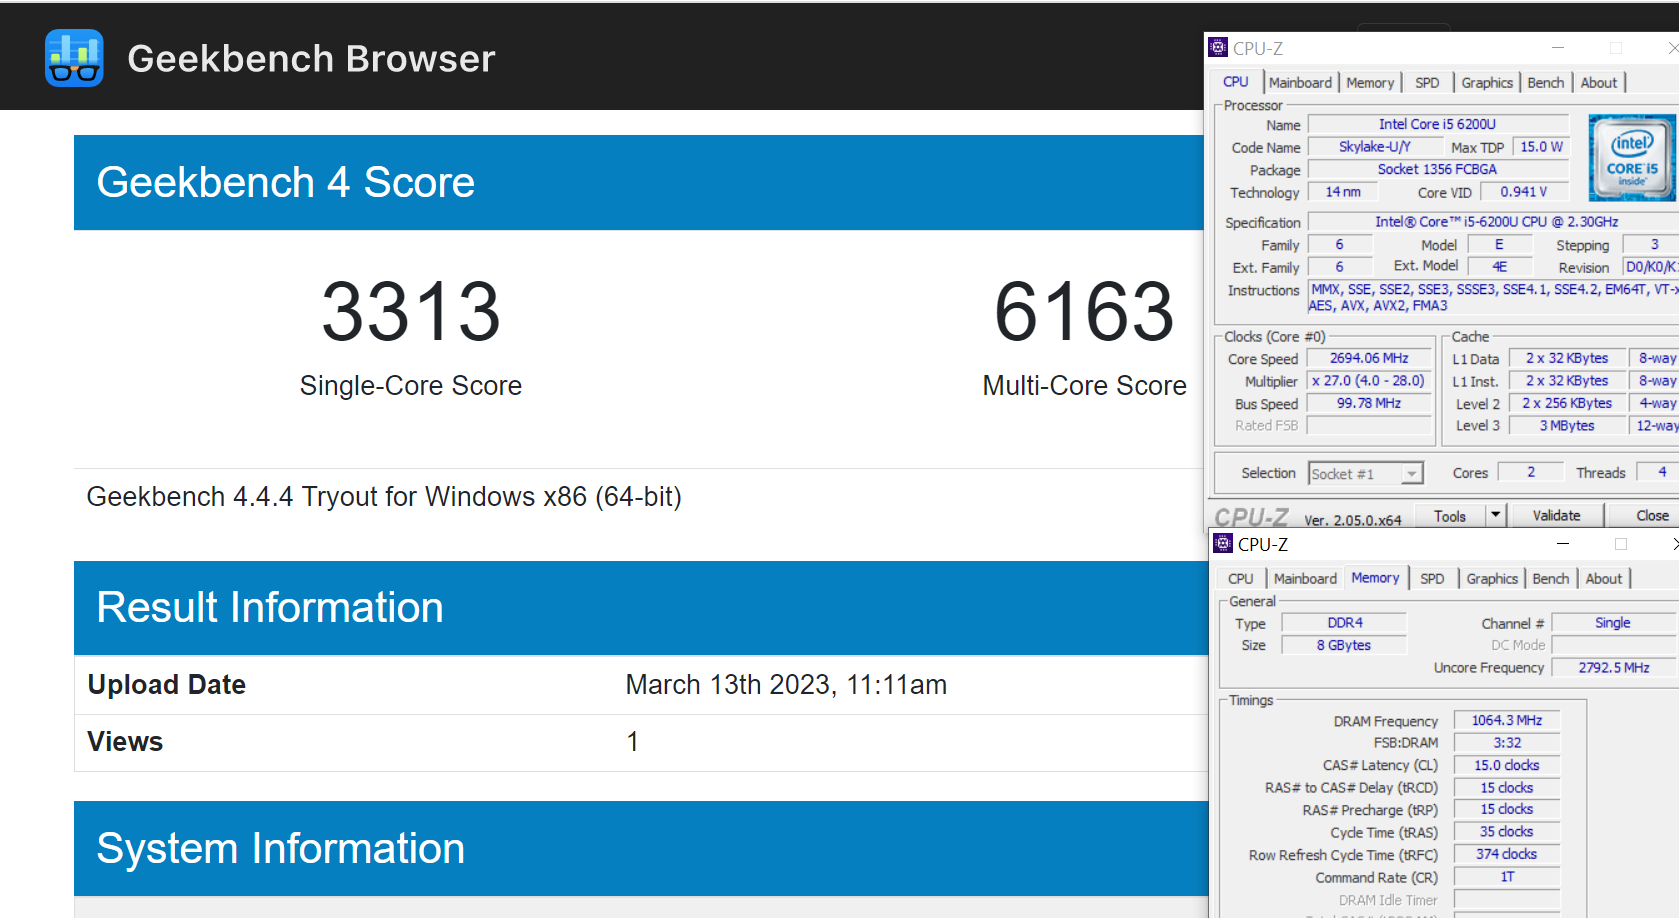Click the Result Information section header
1679x918 pixels.
point(641,608)
